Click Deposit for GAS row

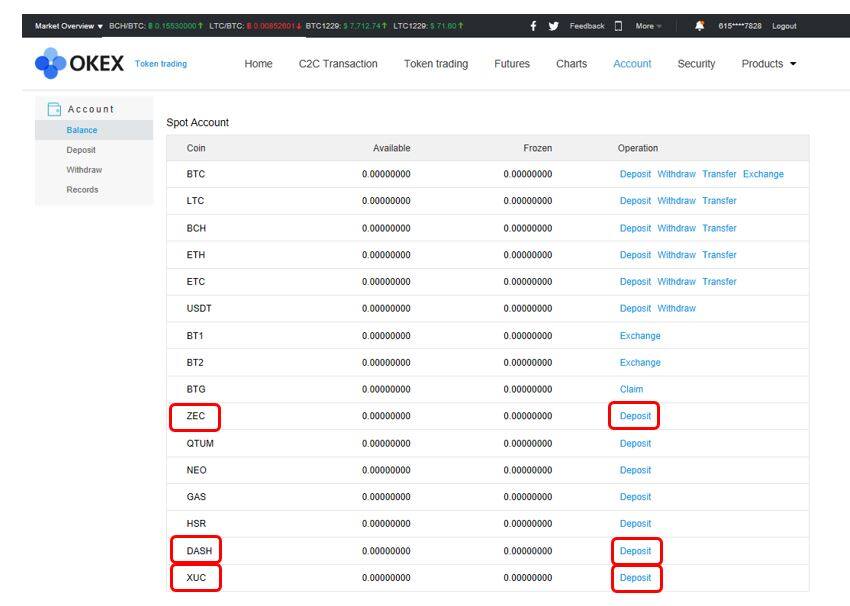click(x=635, y=497)
